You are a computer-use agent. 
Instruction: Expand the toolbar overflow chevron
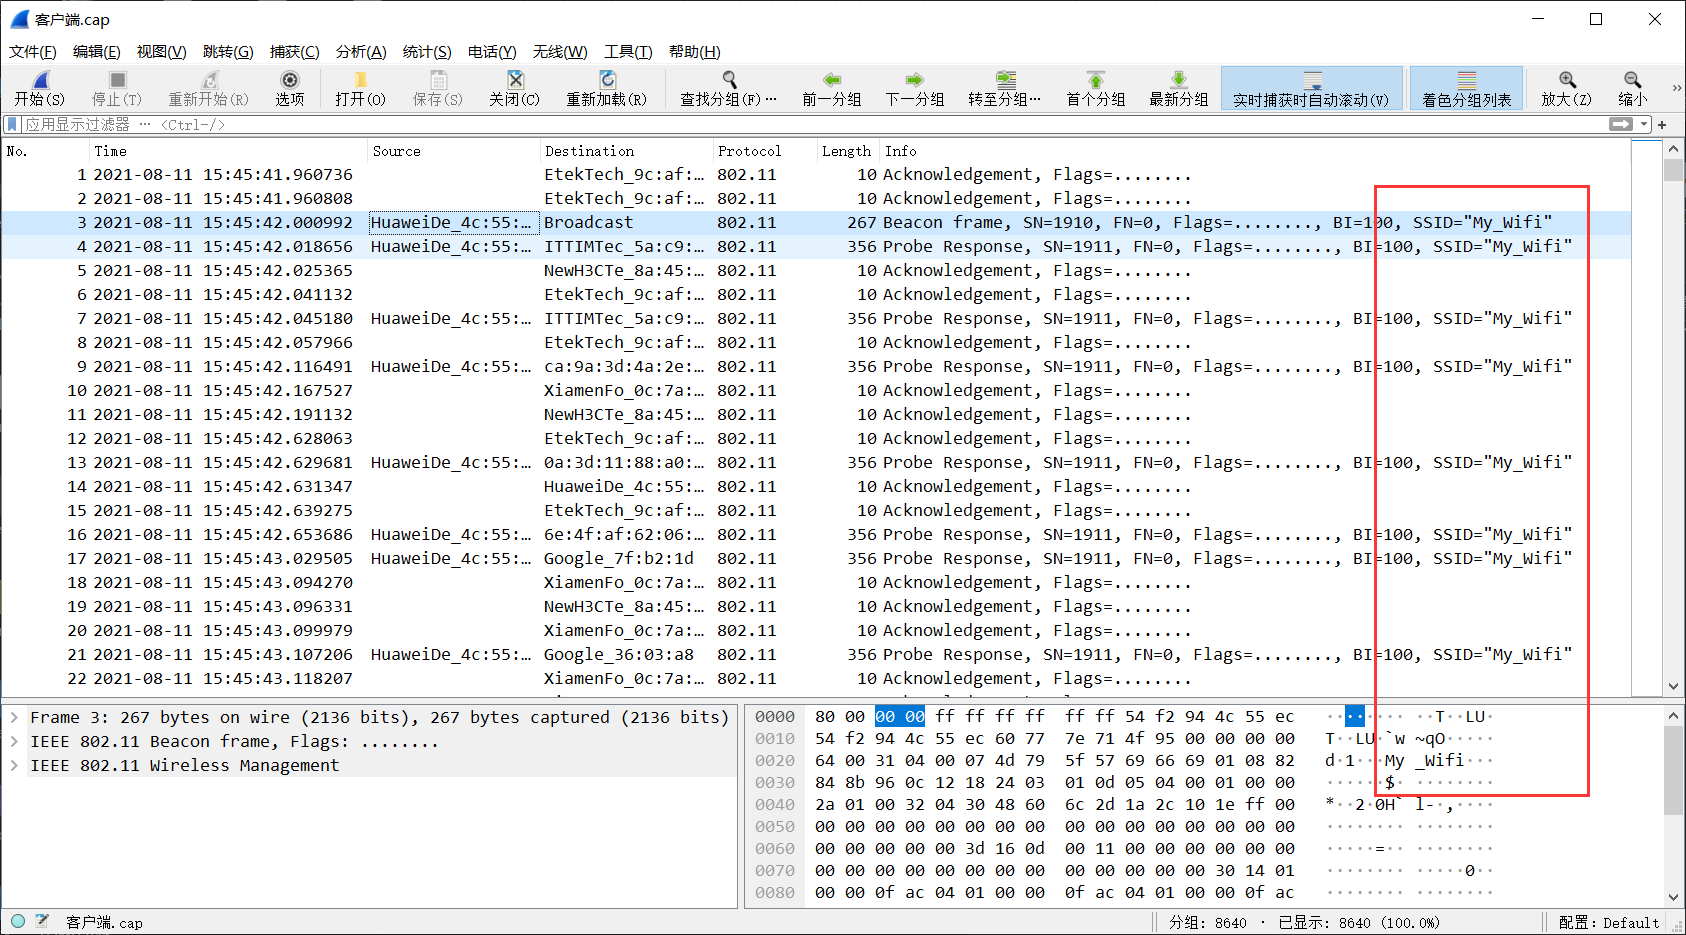[1676, 88]
